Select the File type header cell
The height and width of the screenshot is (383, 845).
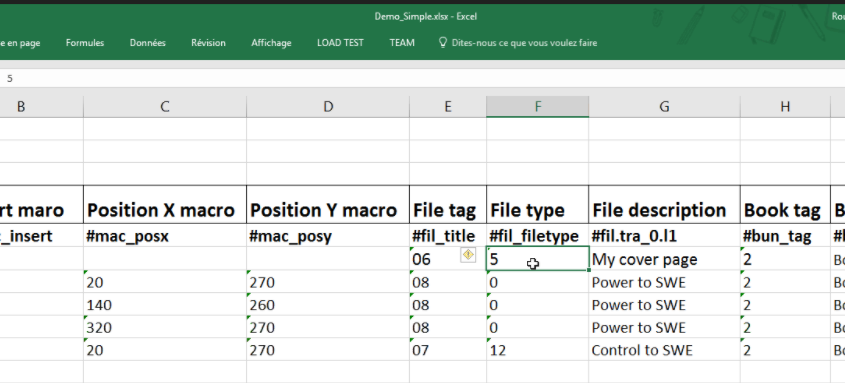(537, 210)
